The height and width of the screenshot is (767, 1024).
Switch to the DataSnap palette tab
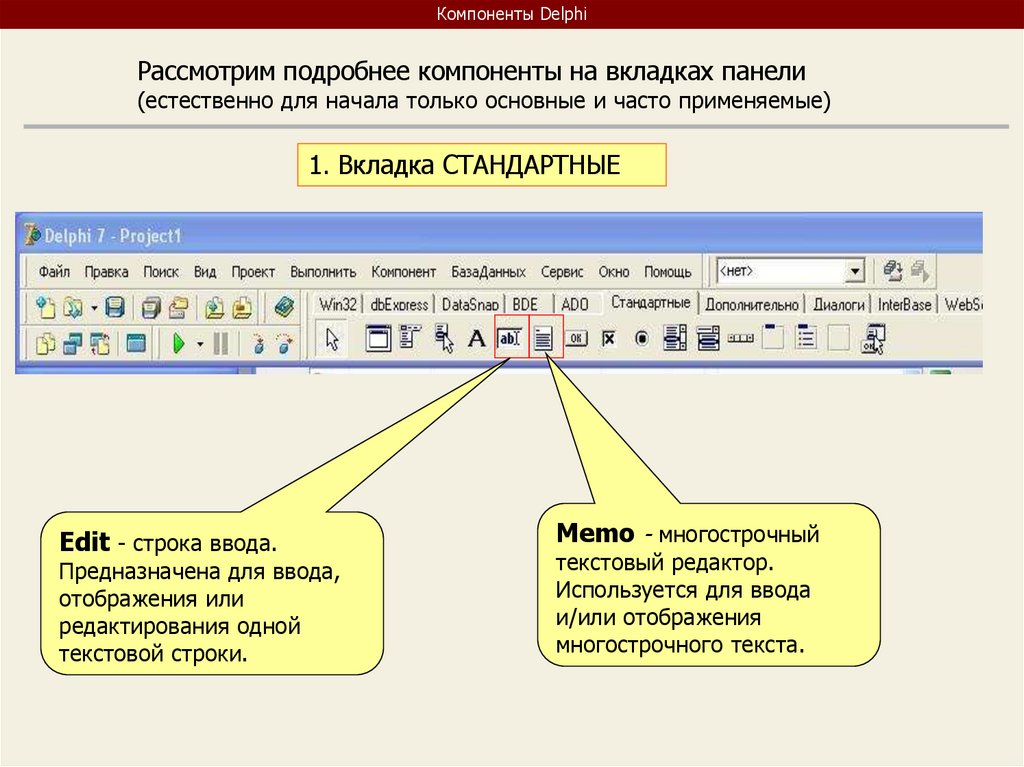tap(470, 304)
